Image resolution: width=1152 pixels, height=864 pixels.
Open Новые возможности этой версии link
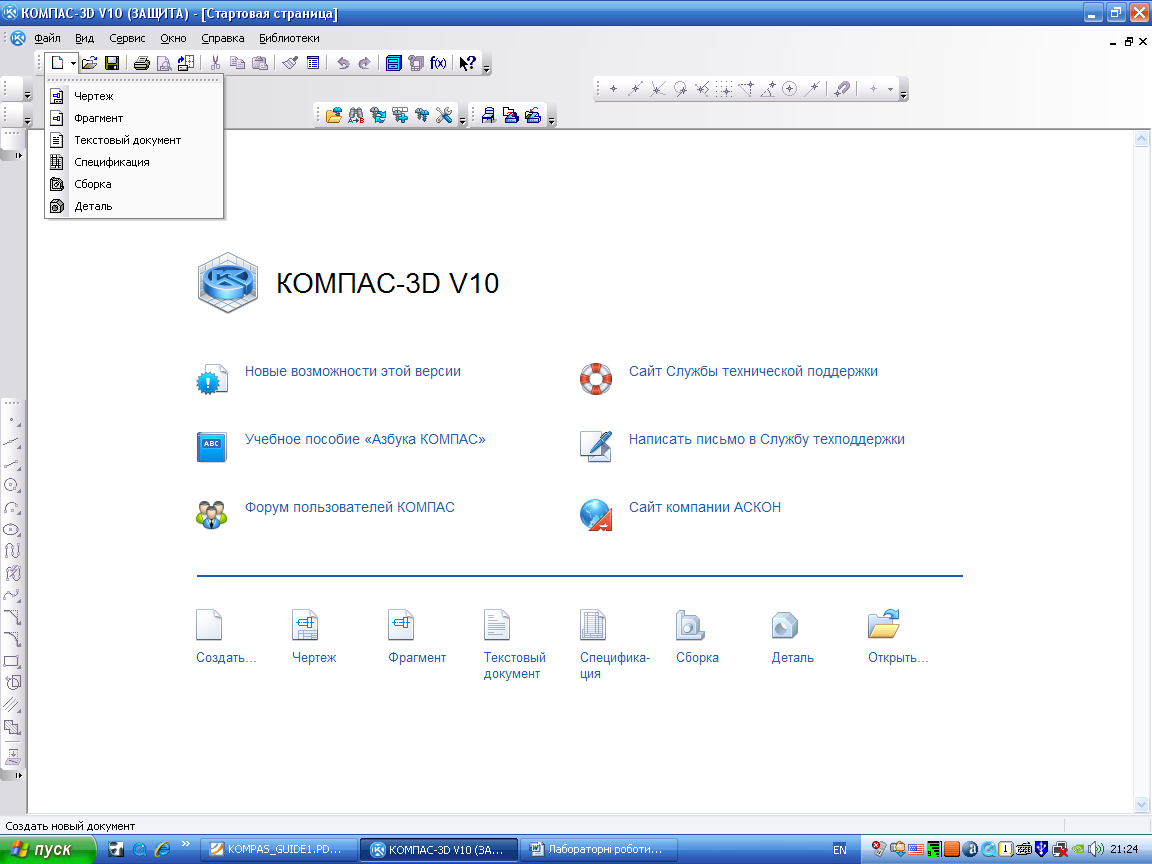tap(353, 372)
